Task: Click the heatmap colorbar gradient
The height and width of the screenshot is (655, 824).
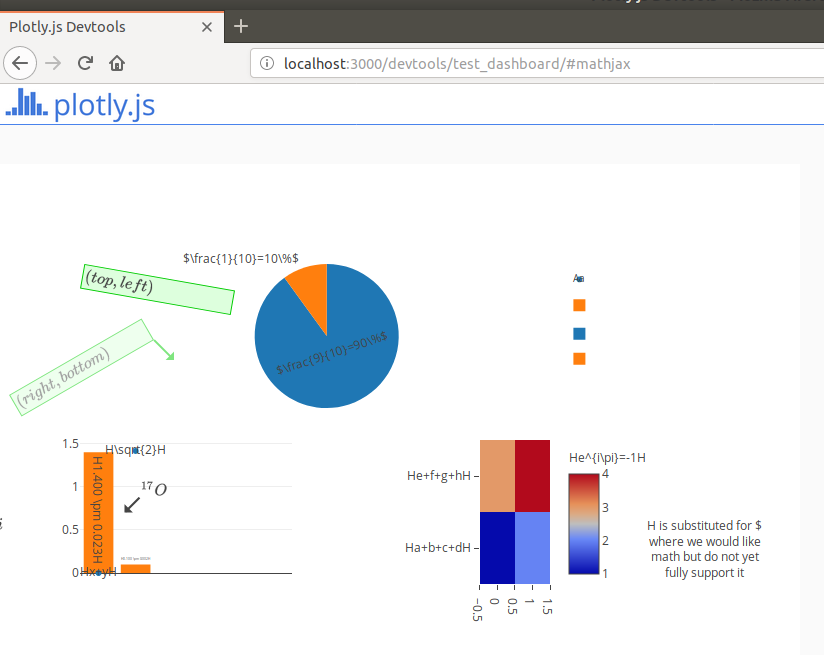Action: pyautogui.click(x=584, y=524)
